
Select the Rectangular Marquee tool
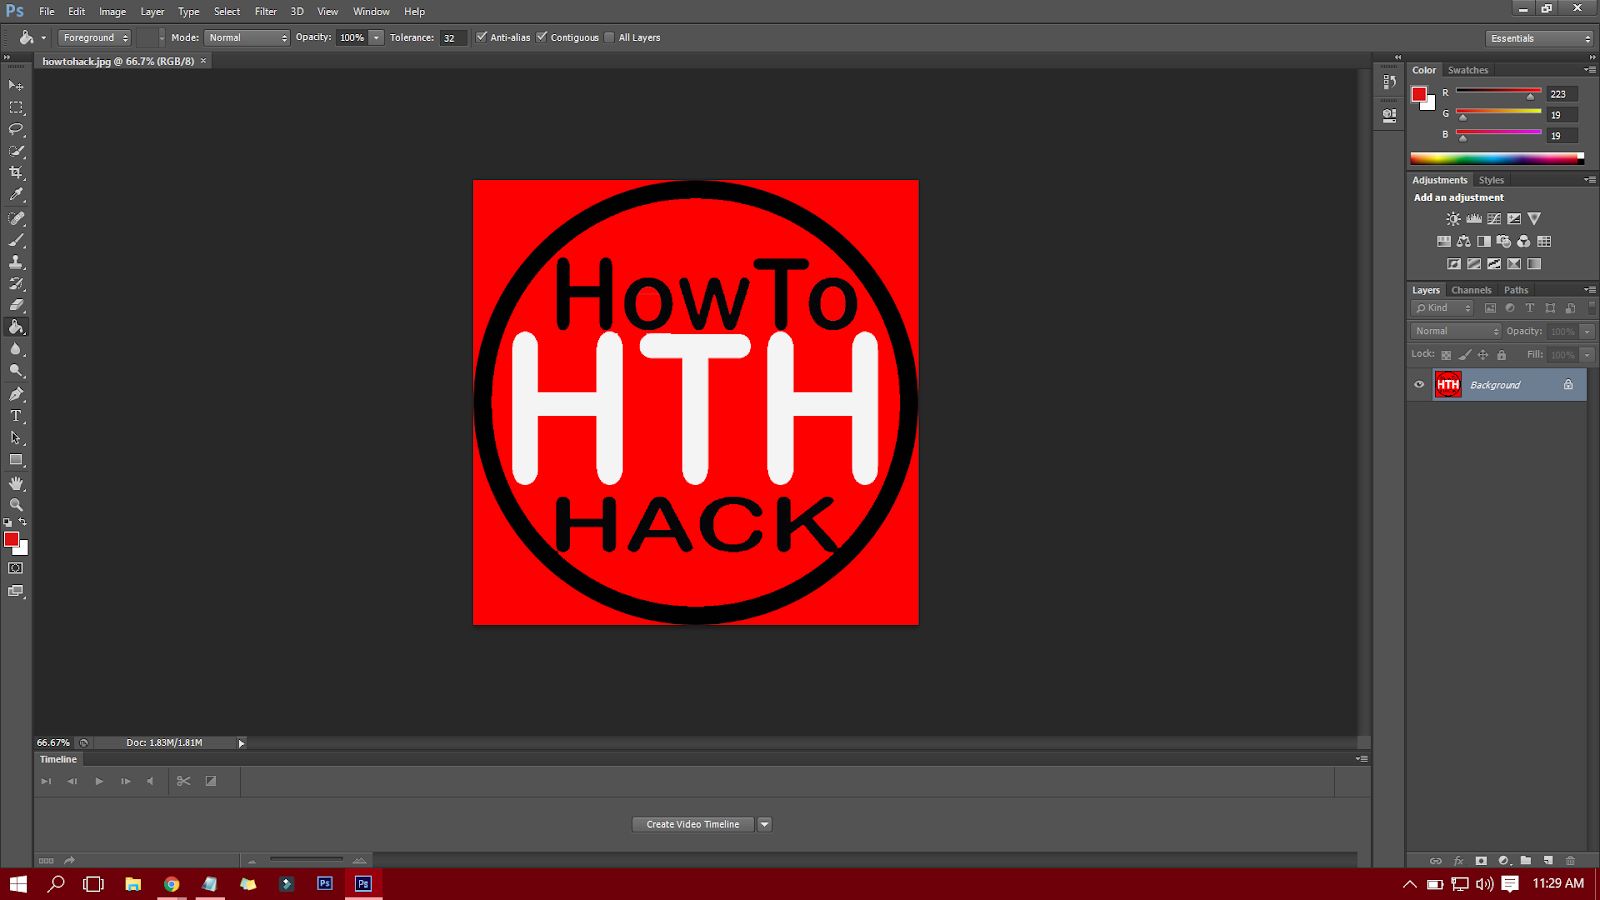pyautogui.click(x=16, y=107)
